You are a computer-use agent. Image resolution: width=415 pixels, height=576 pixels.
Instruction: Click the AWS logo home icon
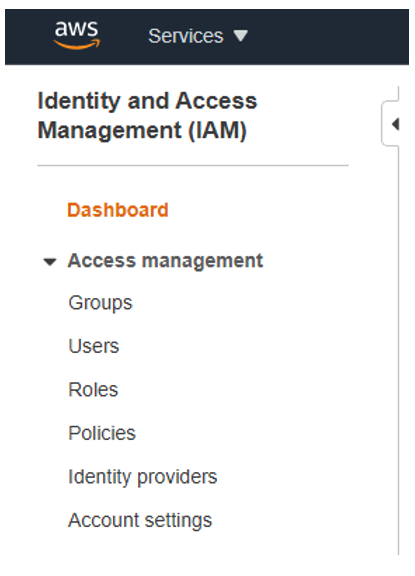(76, 35)
